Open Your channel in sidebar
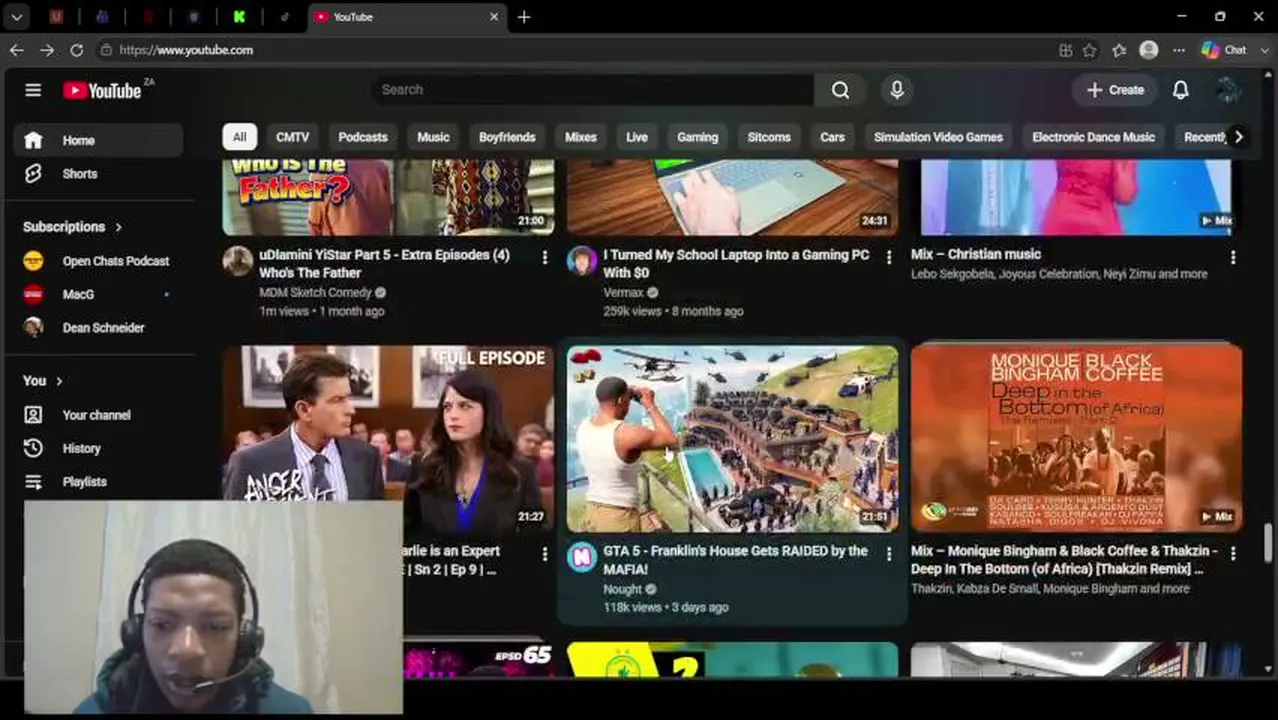Image resolution: width=1278 pixels, height=720 pixels. tap(98, 415)
